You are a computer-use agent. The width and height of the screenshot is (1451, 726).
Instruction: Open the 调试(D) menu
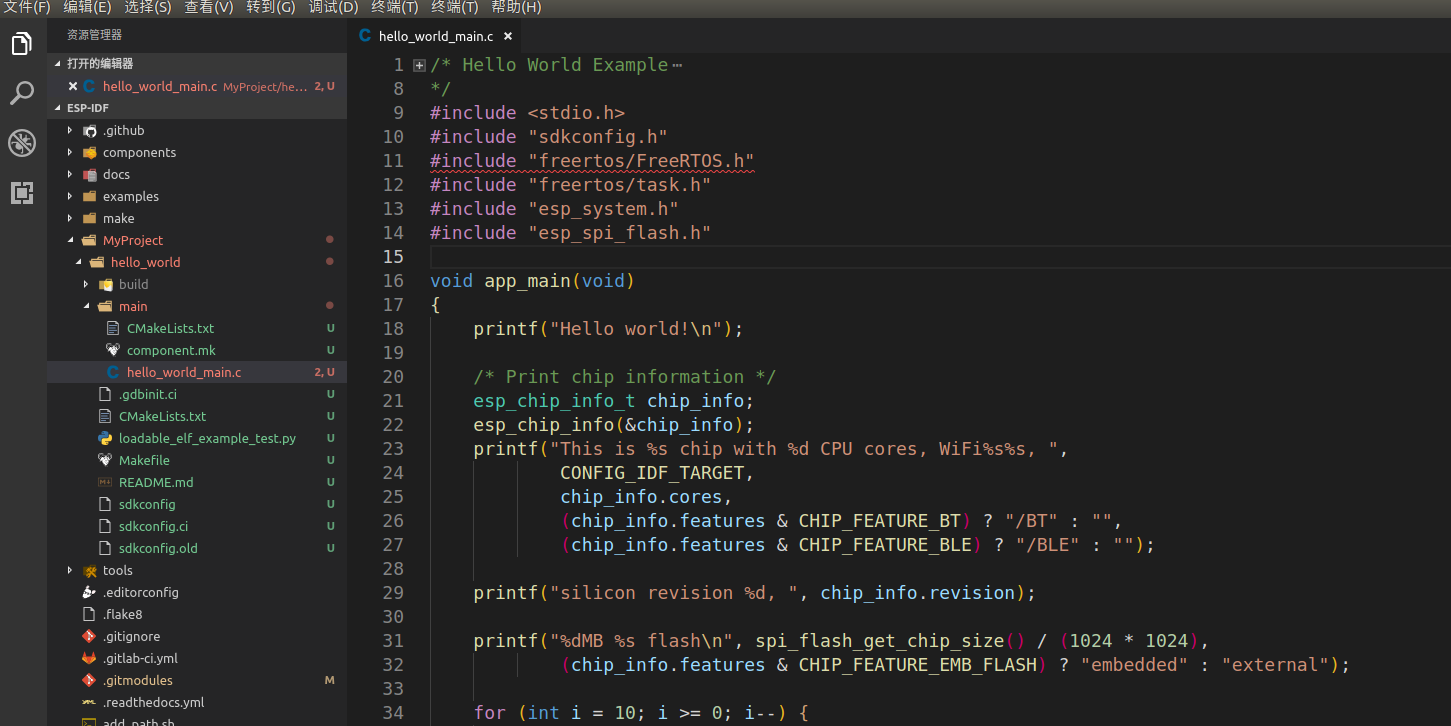[333, 8]
